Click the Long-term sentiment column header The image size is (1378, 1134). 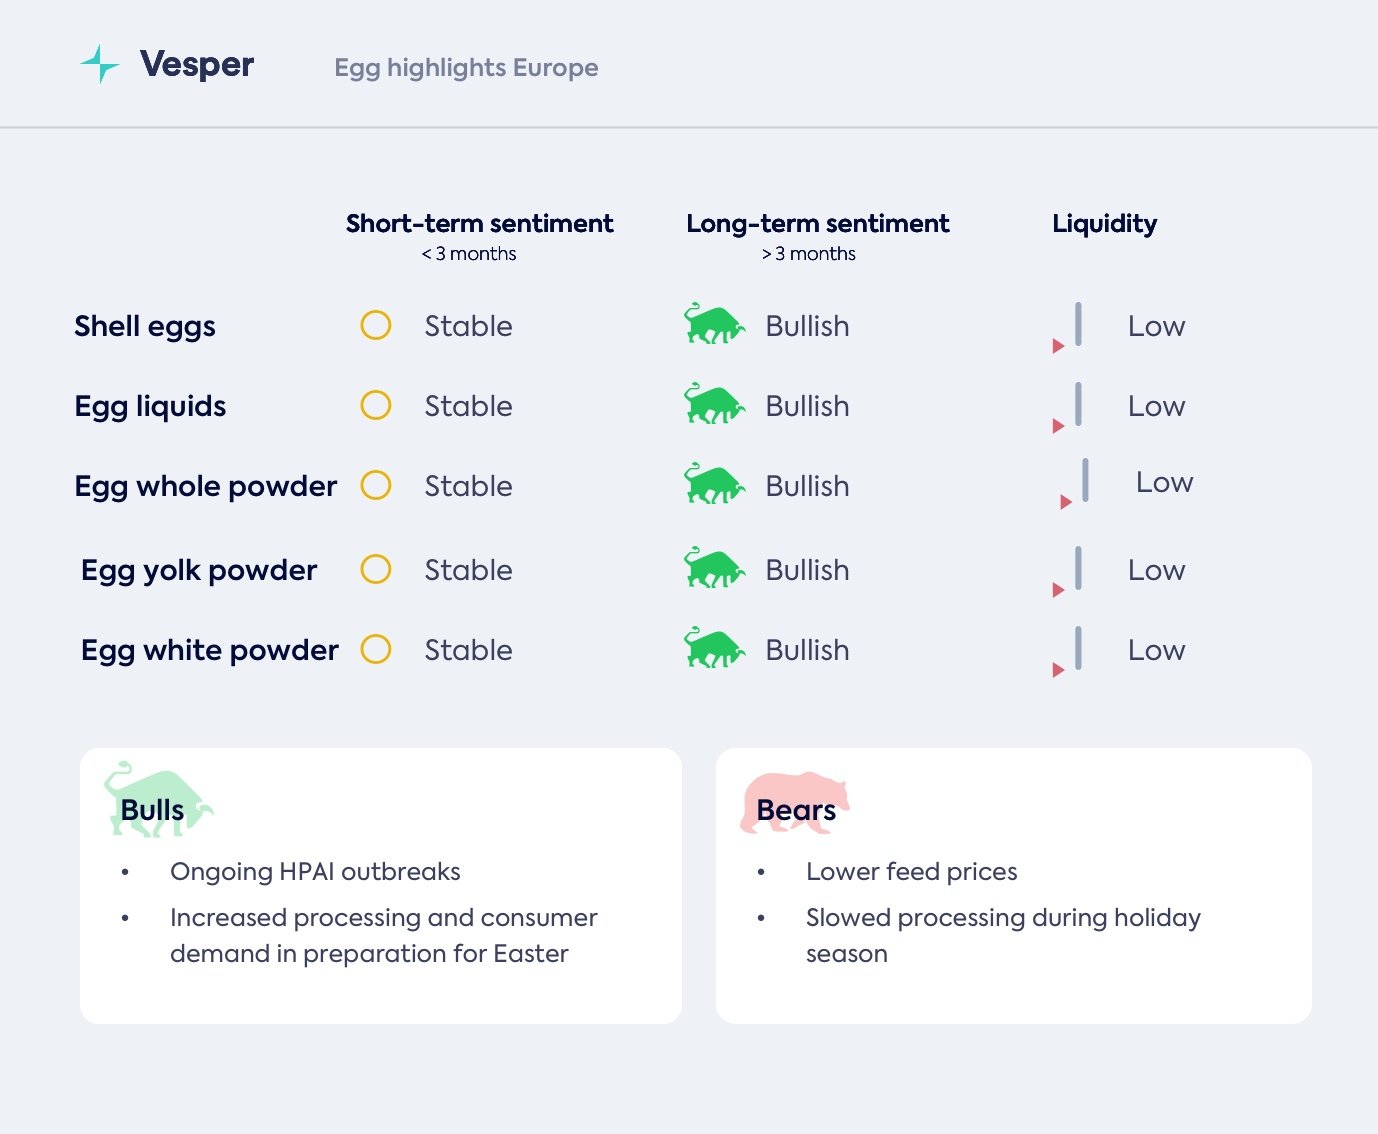[817, 224]
